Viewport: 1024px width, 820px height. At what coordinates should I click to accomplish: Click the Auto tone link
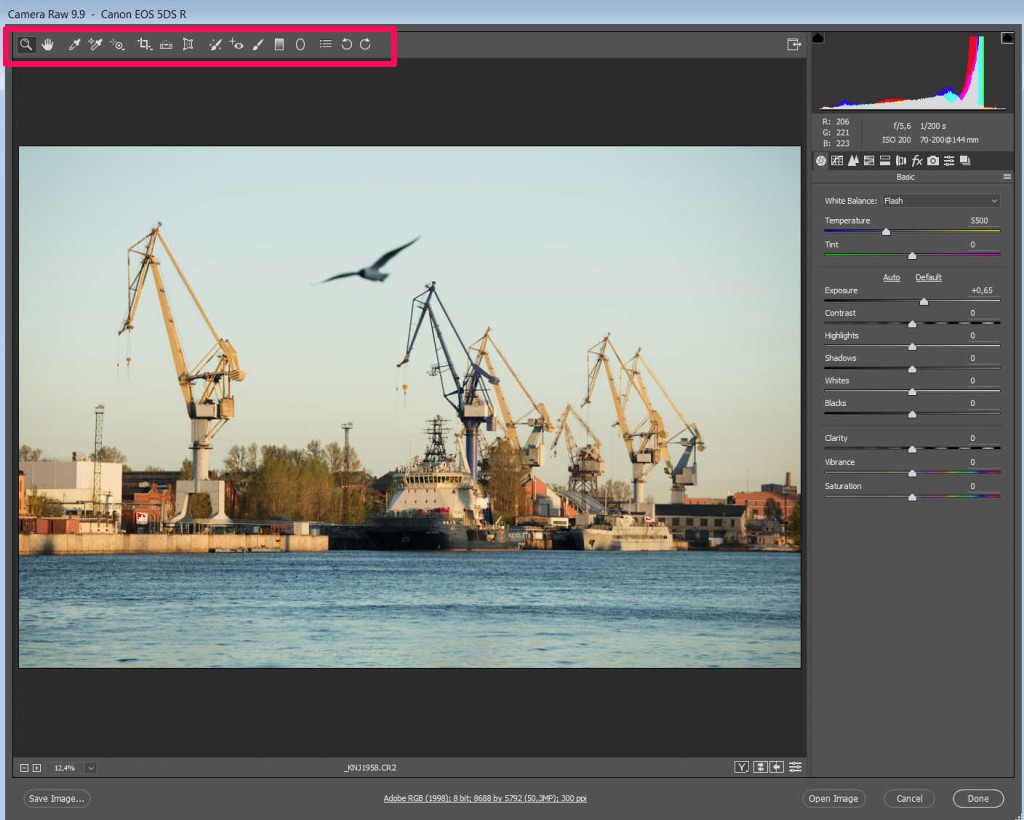coord(891,277)
